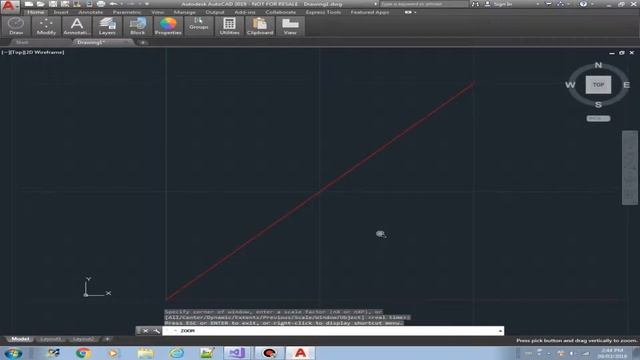
Task: Click the TOP face of ViewCube
Action: coord(598,85)
